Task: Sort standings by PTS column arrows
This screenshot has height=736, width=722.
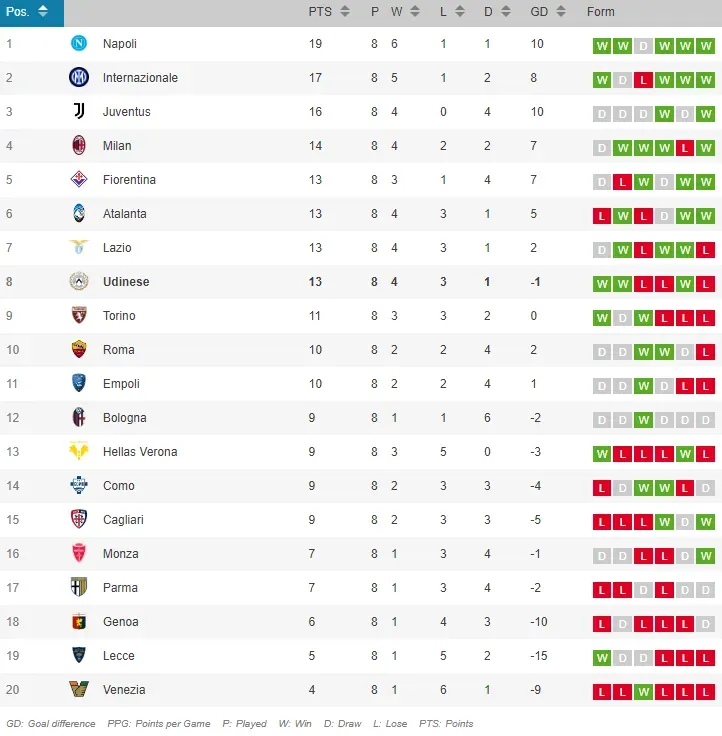Action: (x=345, y=12)
